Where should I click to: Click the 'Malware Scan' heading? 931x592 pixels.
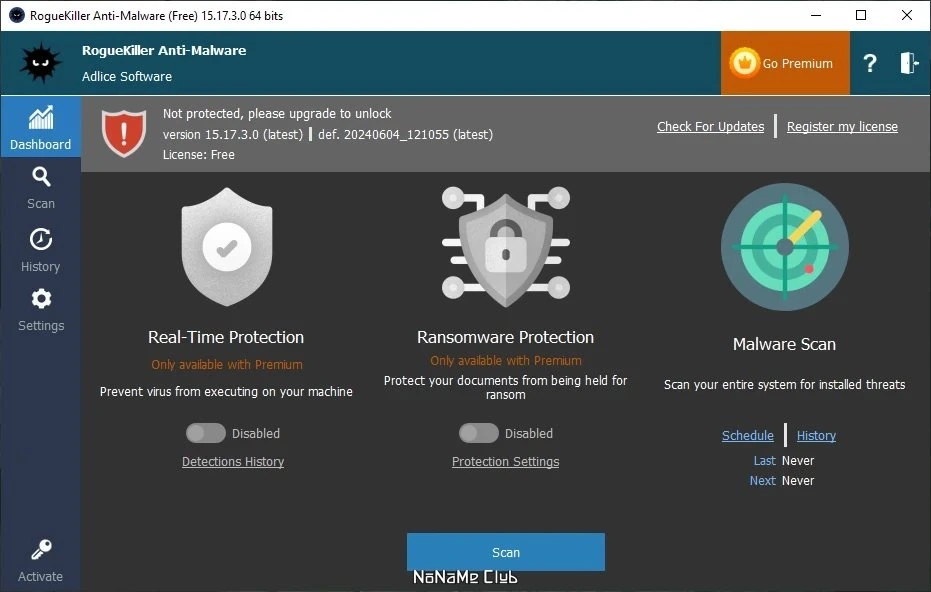(x=784, y=344)
